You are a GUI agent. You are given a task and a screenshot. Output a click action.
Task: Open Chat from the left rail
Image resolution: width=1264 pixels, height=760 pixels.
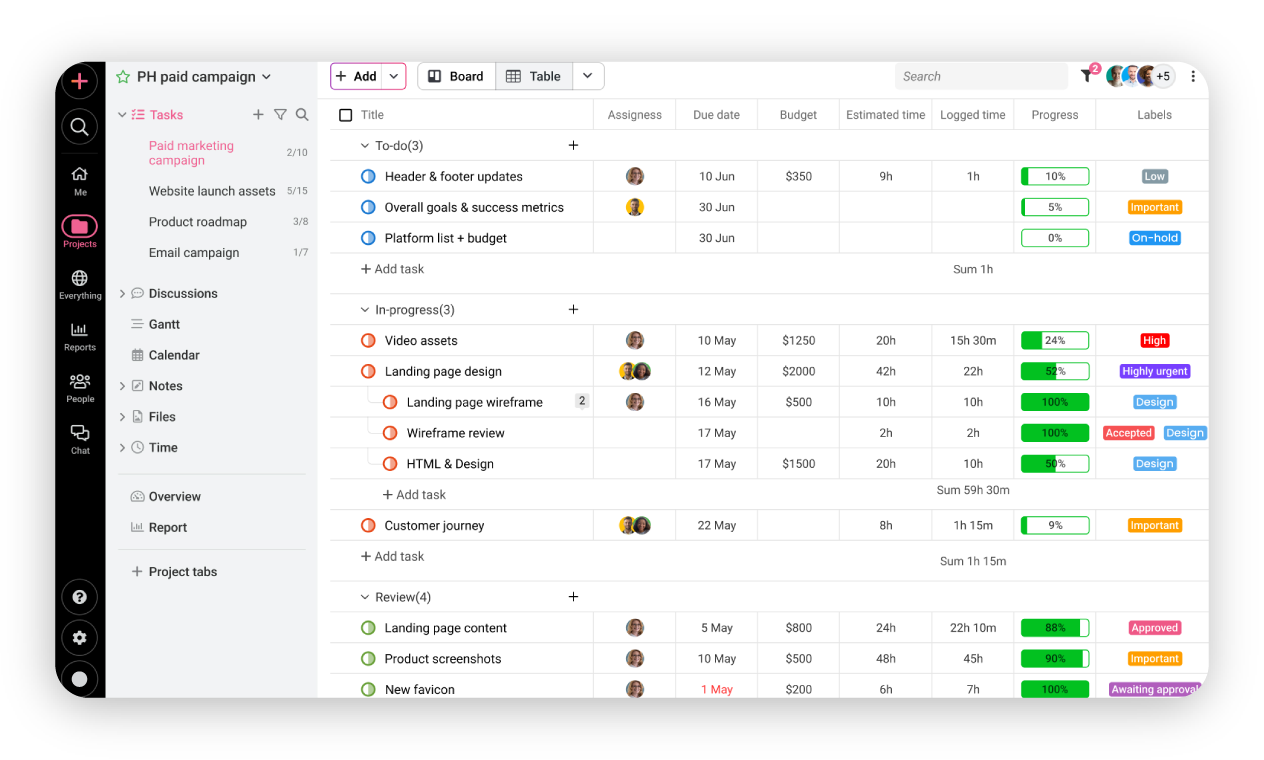point(79,436)
